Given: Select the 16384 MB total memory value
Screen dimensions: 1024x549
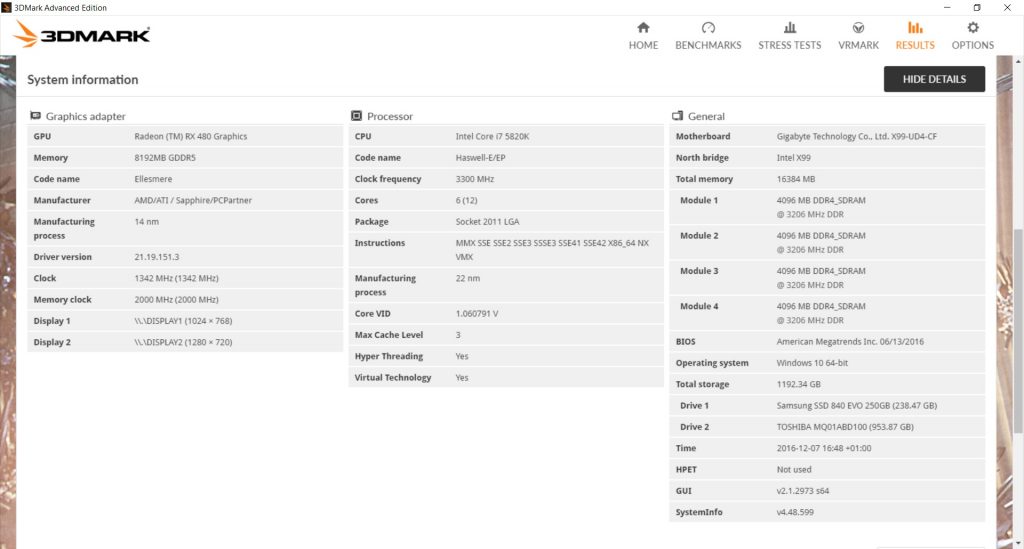Looking at the screenshot, I should point(795,179).
